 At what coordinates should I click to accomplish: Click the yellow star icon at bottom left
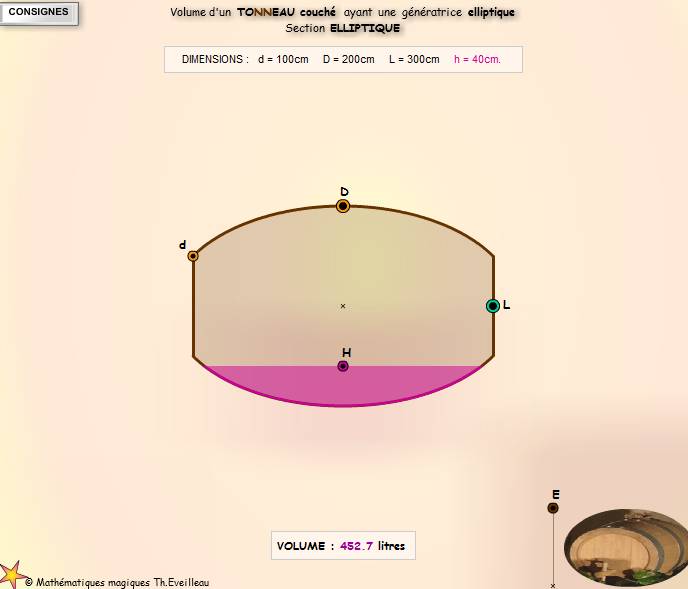point(11,575)
